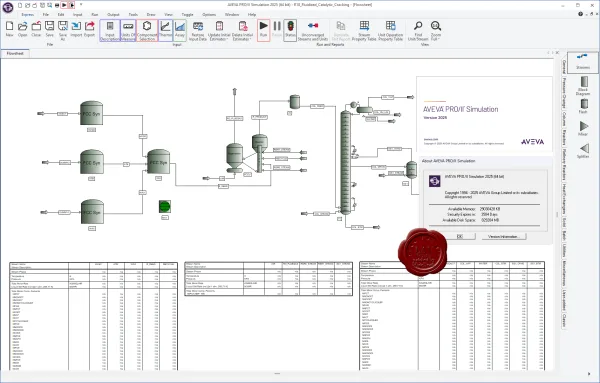Open the Window menu
Viewport: 600px width, 383px height.
tap(232, 15)
